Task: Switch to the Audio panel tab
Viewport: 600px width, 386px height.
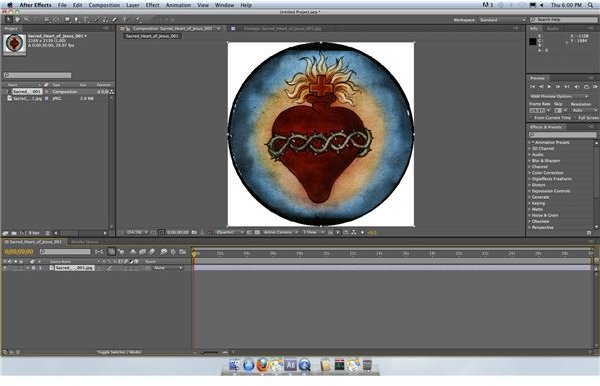Action: pos(552,29)
